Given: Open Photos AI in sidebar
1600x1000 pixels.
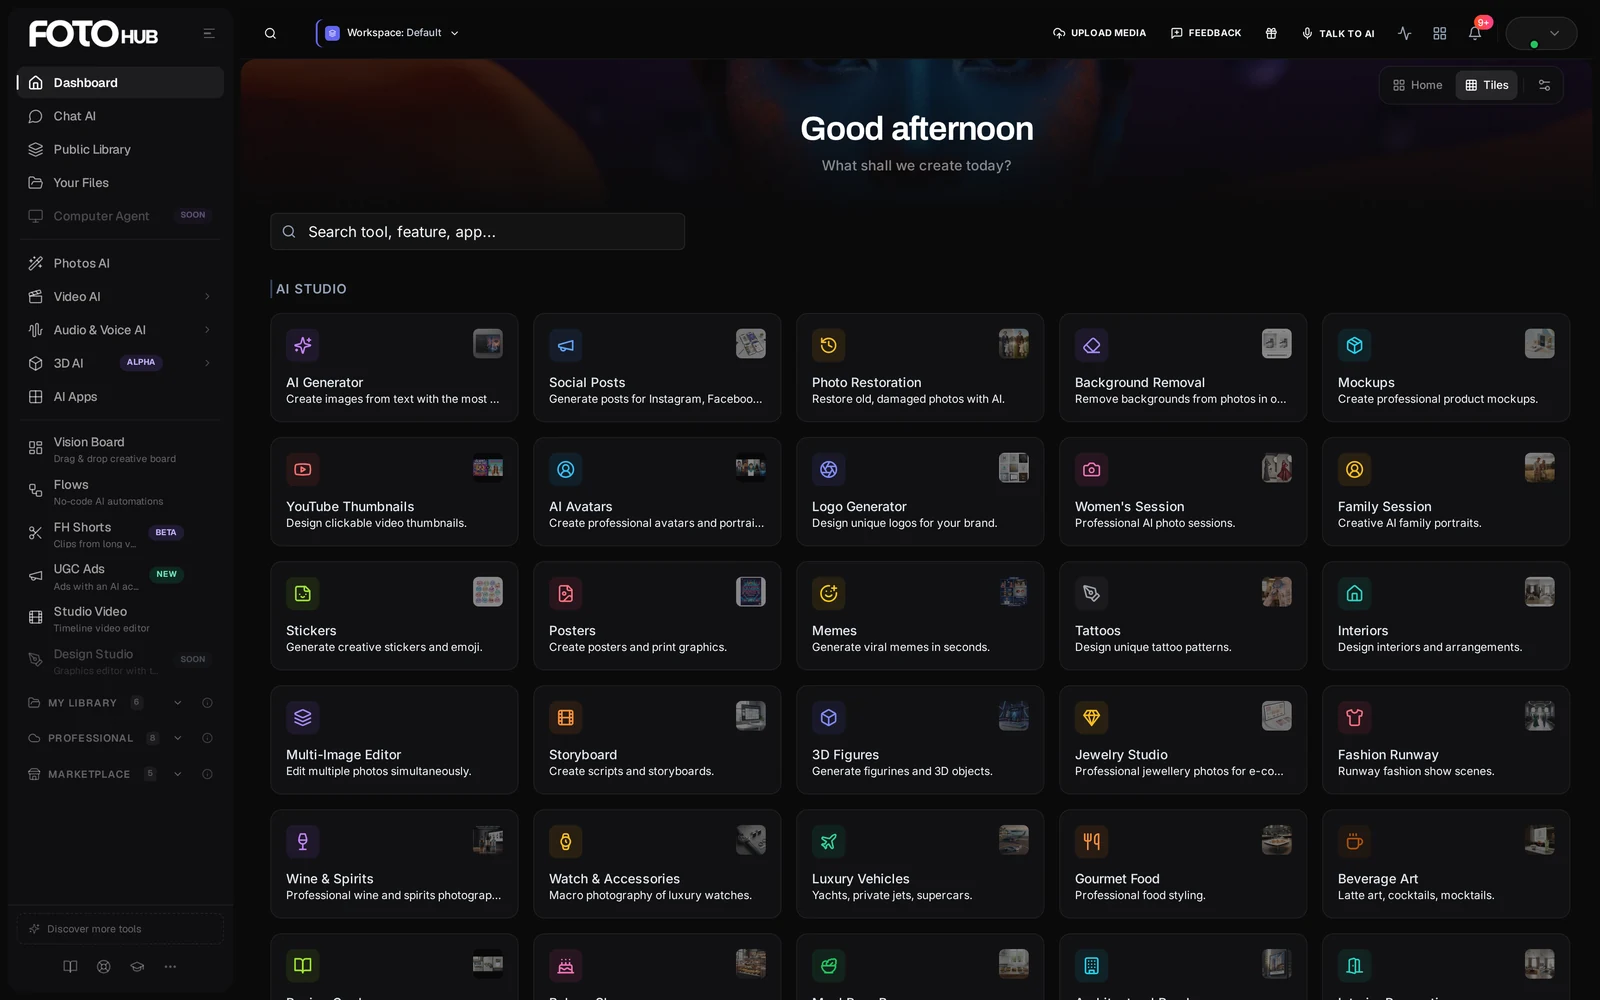Looking at the screenshot, I should coord(120,263).
